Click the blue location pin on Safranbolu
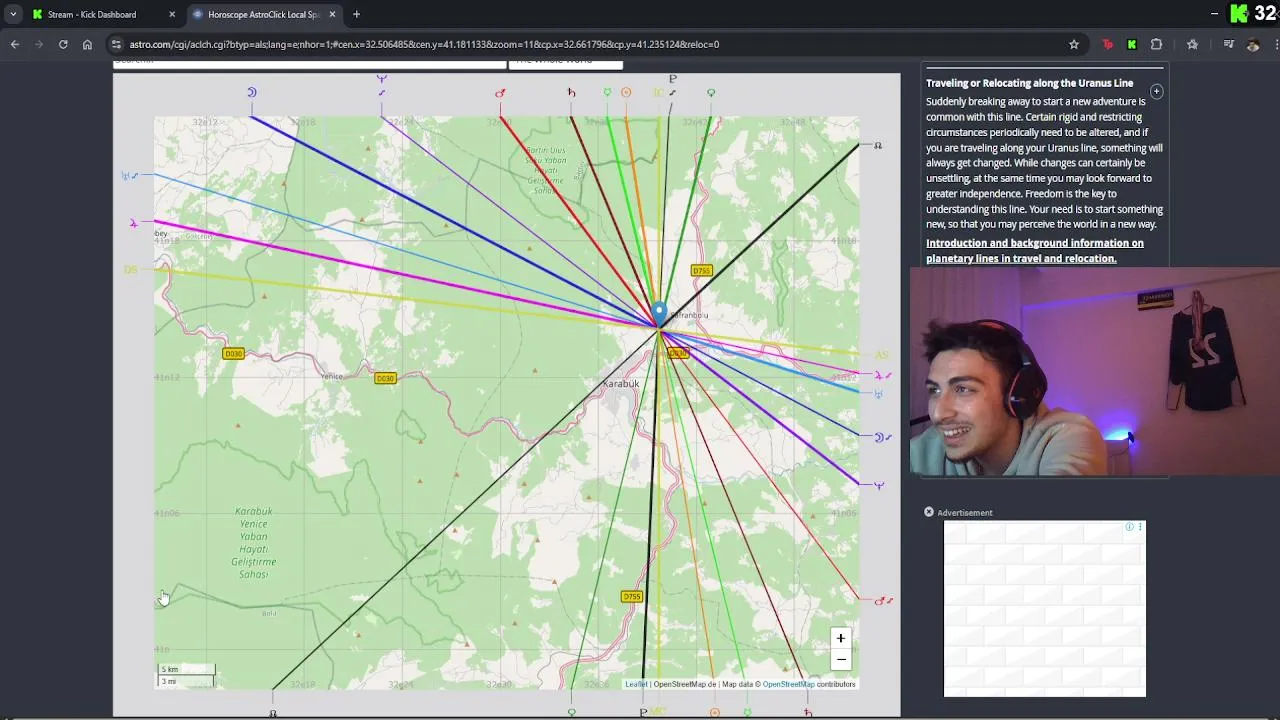 (x=659, y=313)
